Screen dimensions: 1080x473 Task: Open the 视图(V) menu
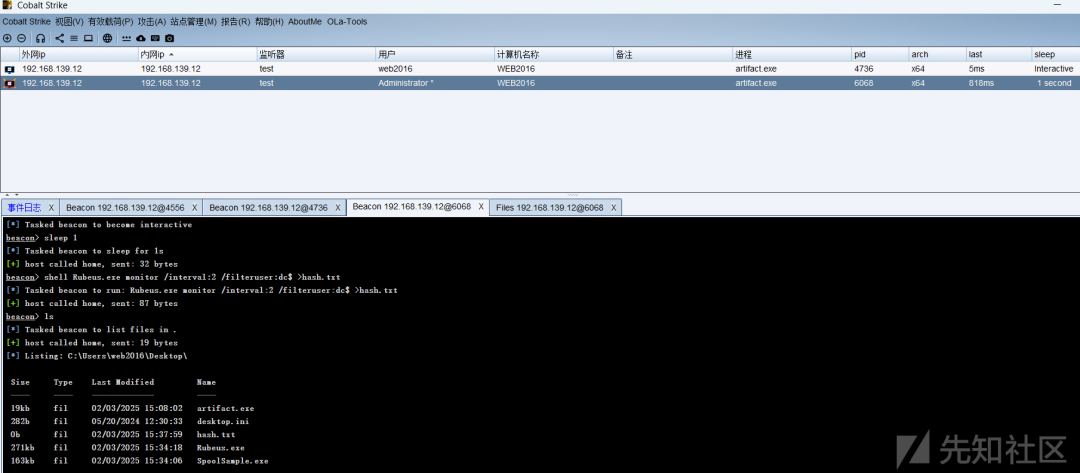click(70, 21)
